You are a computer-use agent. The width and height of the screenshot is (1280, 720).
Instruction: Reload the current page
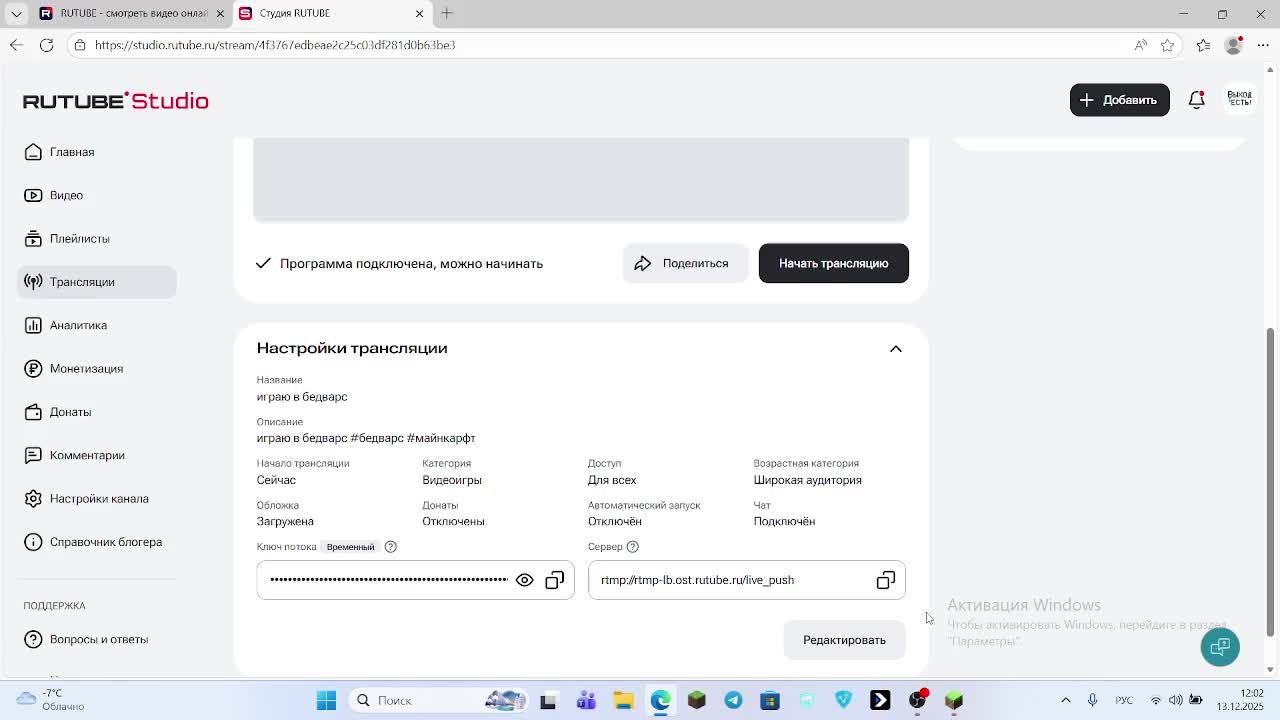pyautogui.click(x=46, y=45)
